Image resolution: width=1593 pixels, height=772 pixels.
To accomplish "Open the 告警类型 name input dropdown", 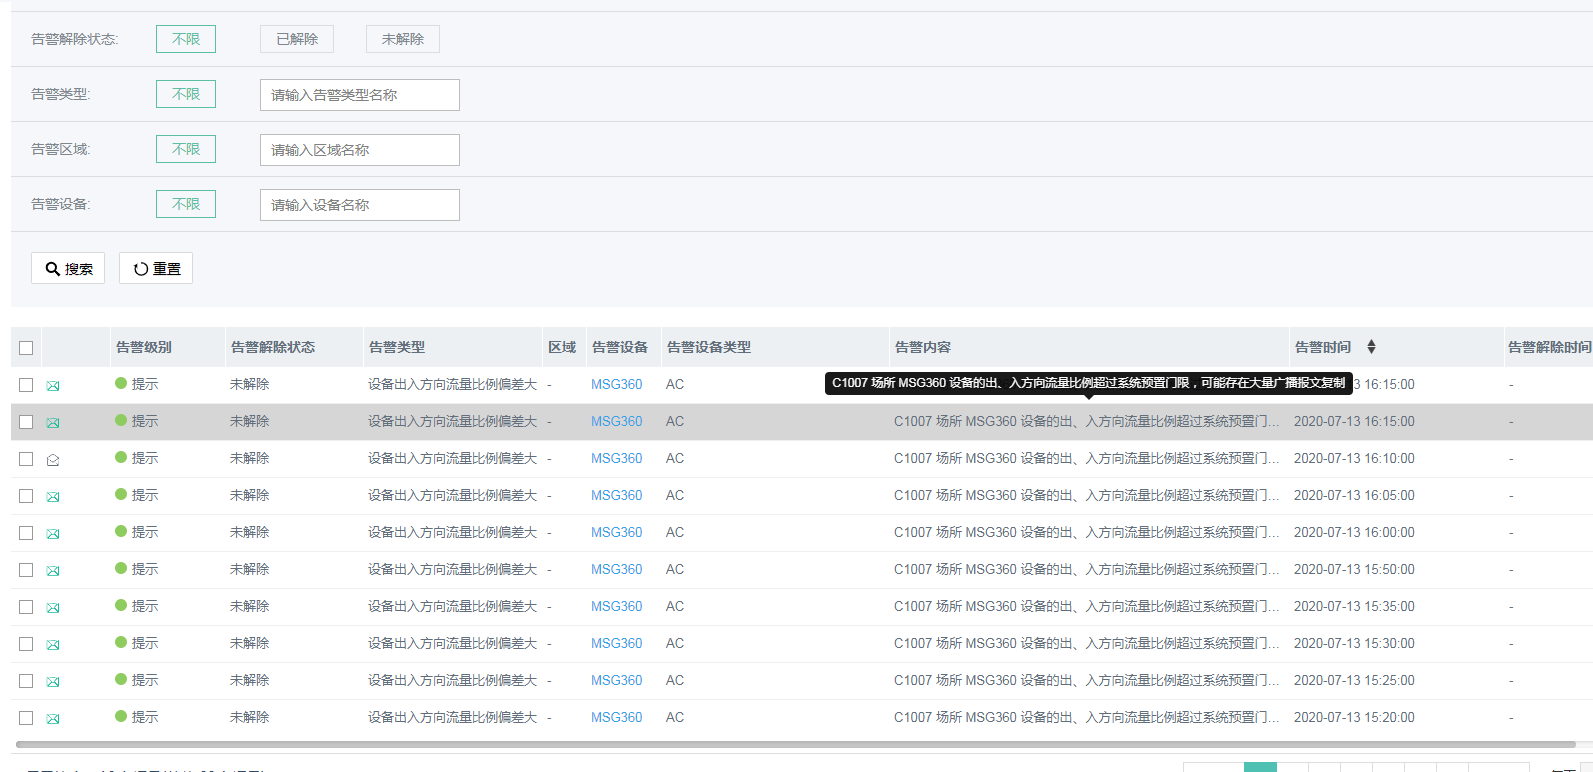I will coord(359,95).
